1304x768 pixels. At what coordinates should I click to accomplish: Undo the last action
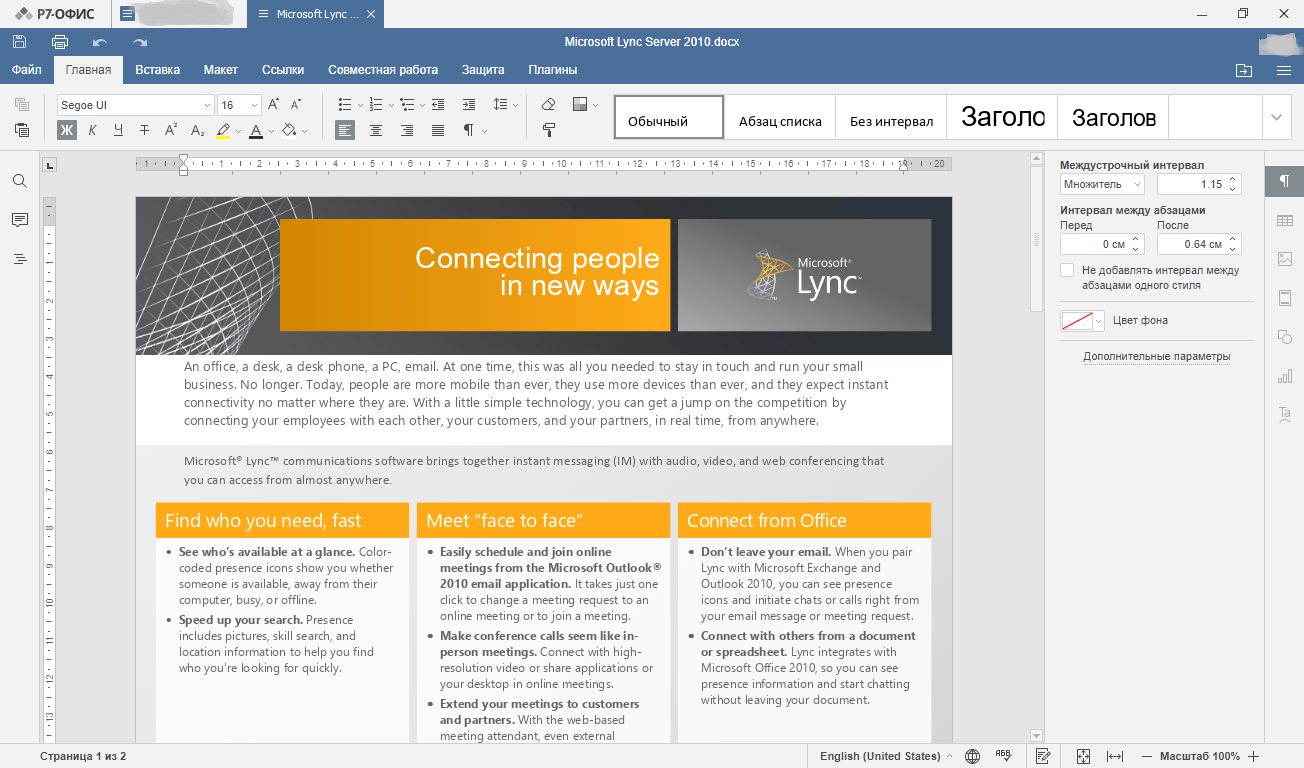point(100,42)
